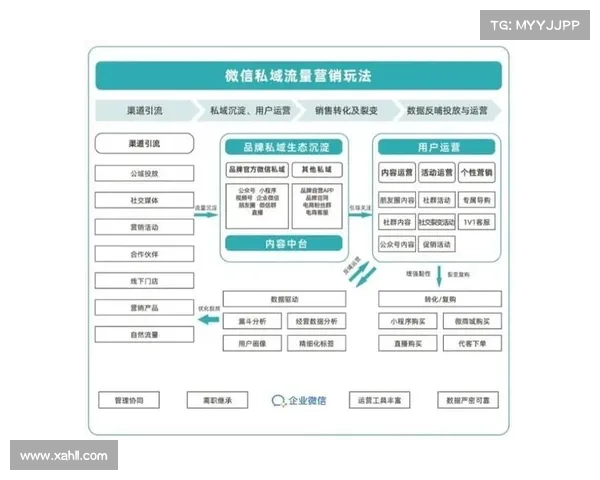Click the 管理协同 box
Image resolution: width=600 pixels, height=480 pixels.
pos(129,400)
